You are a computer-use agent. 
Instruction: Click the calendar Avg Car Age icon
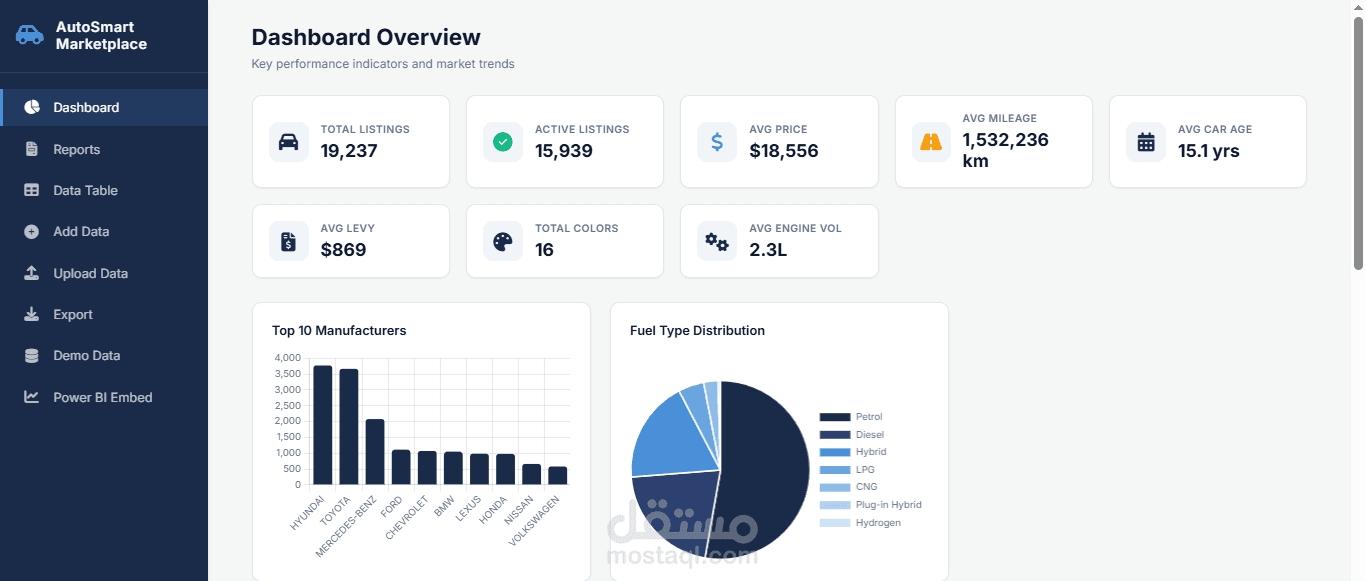click(1146, 141)
